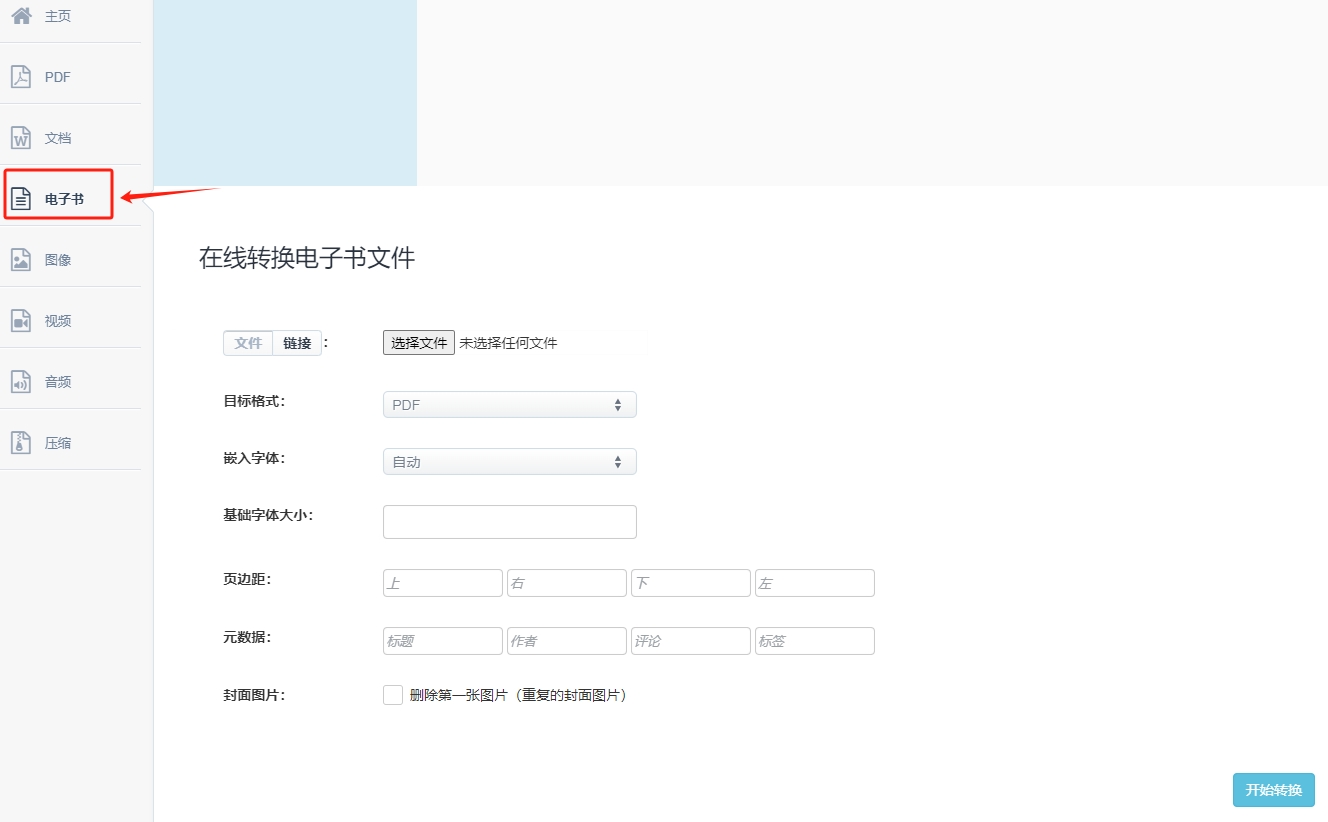Focus the 作者 metadata field
The image size is (1328, 822).
click(x=567, y=641)
